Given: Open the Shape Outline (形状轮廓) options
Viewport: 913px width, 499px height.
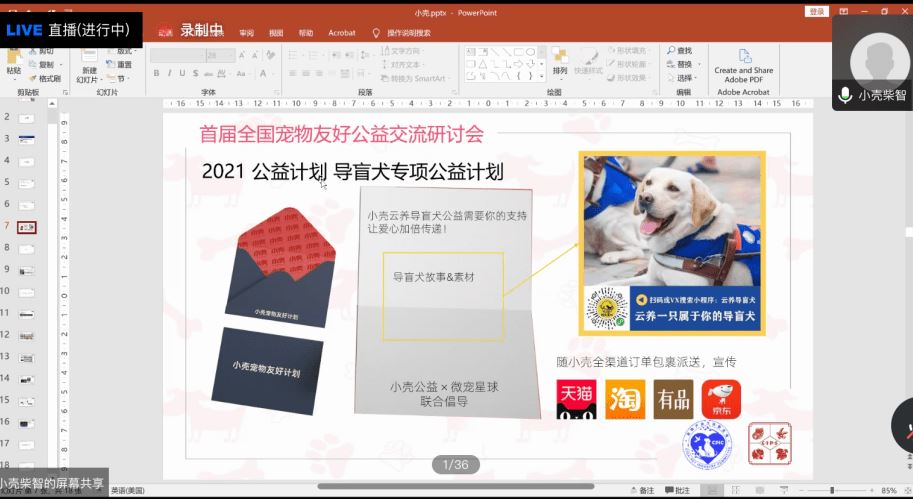Looking at the screenshot, I should [628, 65].
